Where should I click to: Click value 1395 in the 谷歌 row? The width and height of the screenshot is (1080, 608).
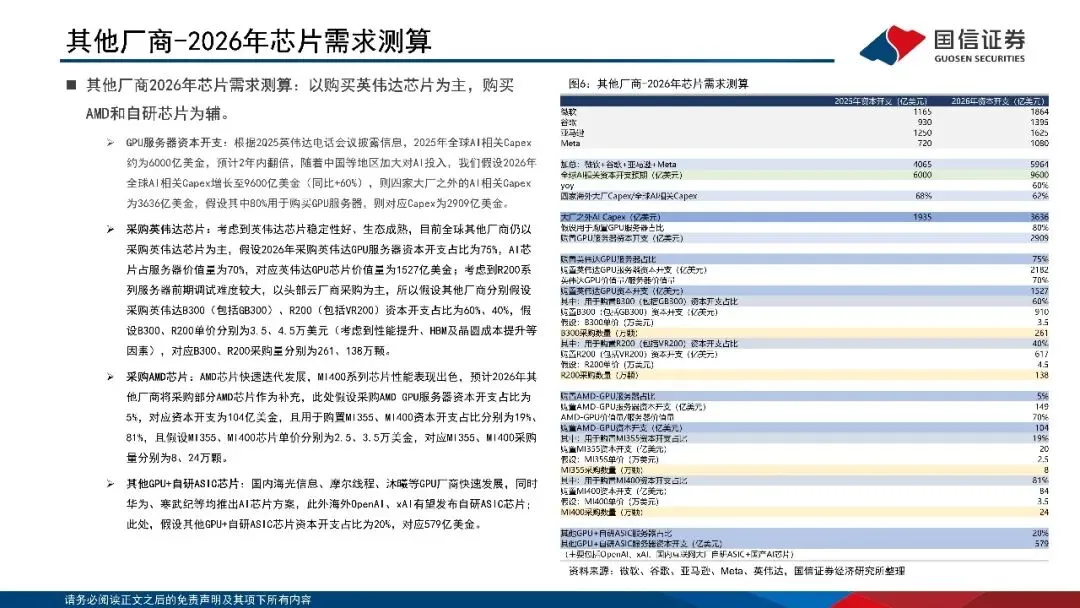point(1039,122)
